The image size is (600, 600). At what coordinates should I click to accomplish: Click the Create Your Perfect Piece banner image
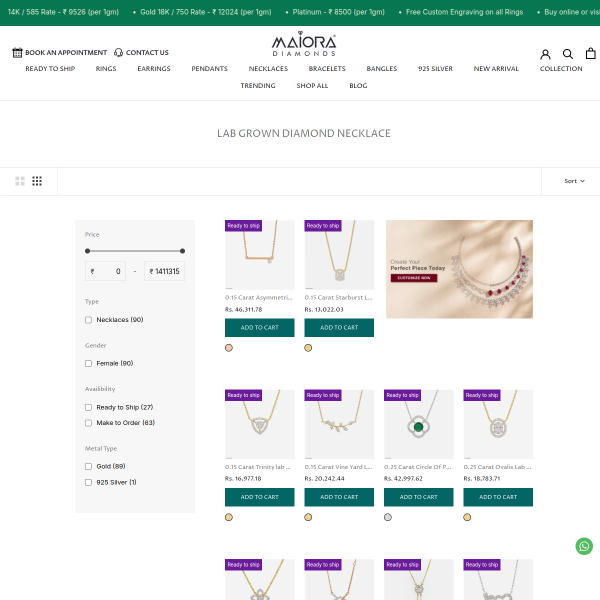point(459,269)
